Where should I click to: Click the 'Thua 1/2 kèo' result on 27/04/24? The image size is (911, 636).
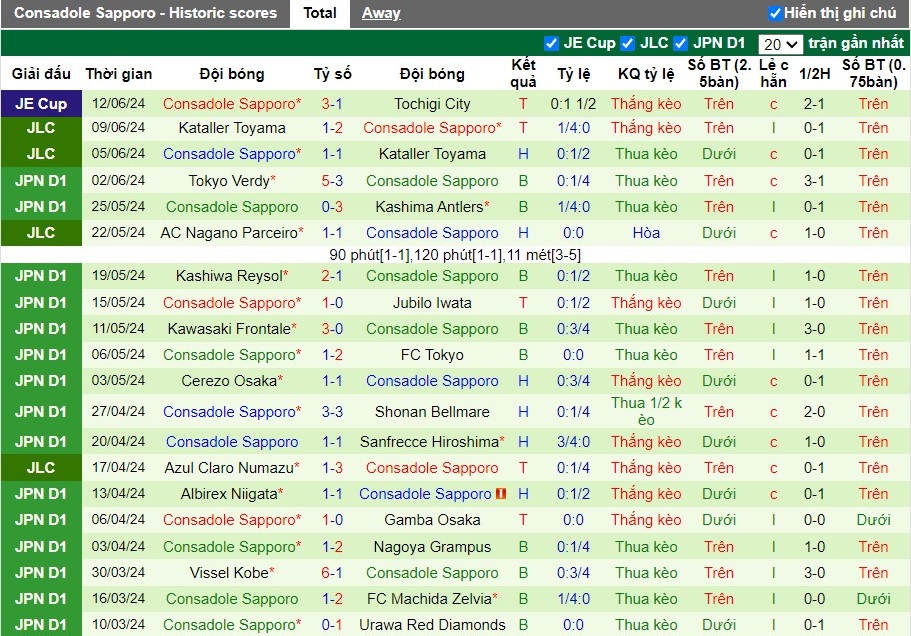coord(646,411)
